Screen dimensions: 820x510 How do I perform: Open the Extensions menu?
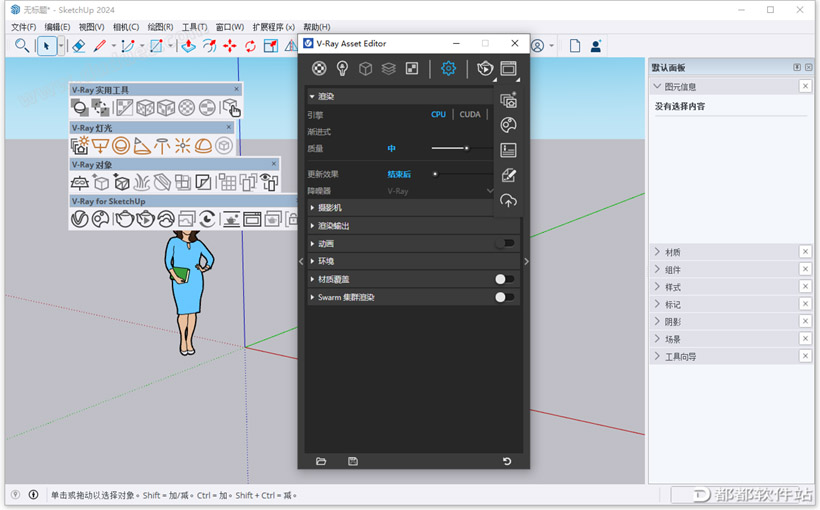tap(274, 27)
